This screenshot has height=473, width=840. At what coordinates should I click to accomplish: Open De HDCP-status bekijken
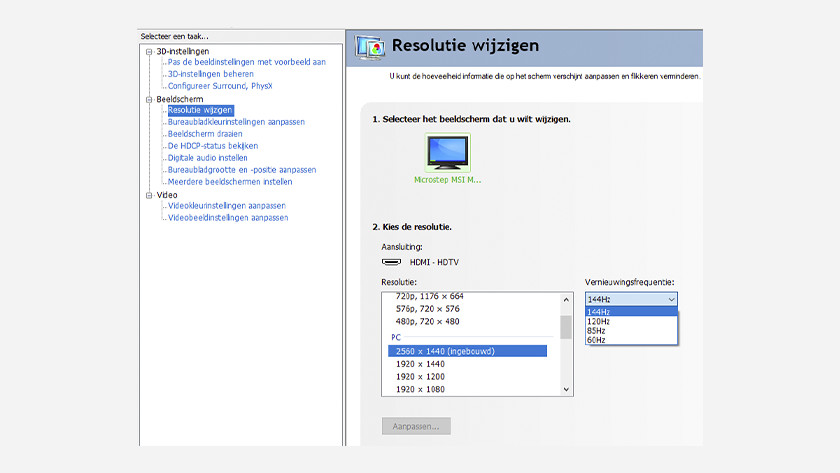[x=212, y=146]
